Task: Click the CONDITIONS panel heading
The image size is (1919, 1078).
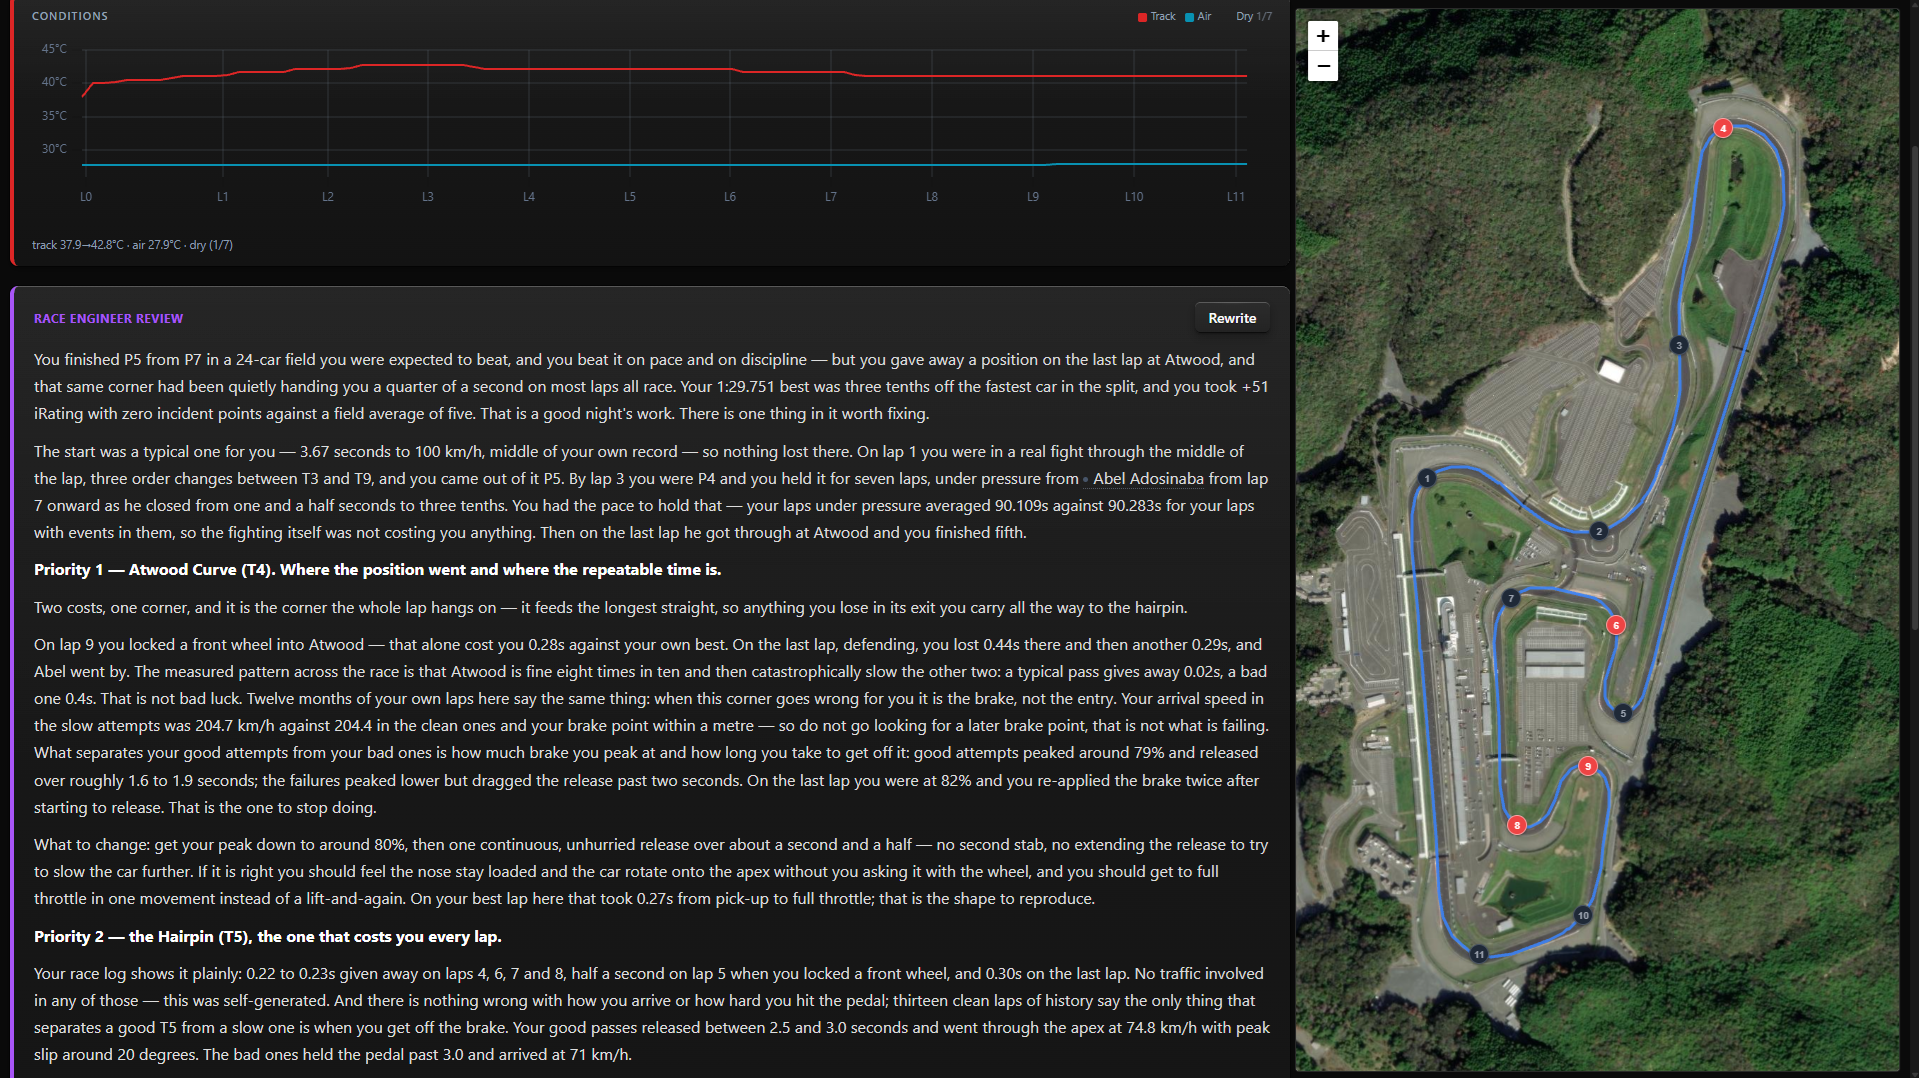Action: point(70,16)
